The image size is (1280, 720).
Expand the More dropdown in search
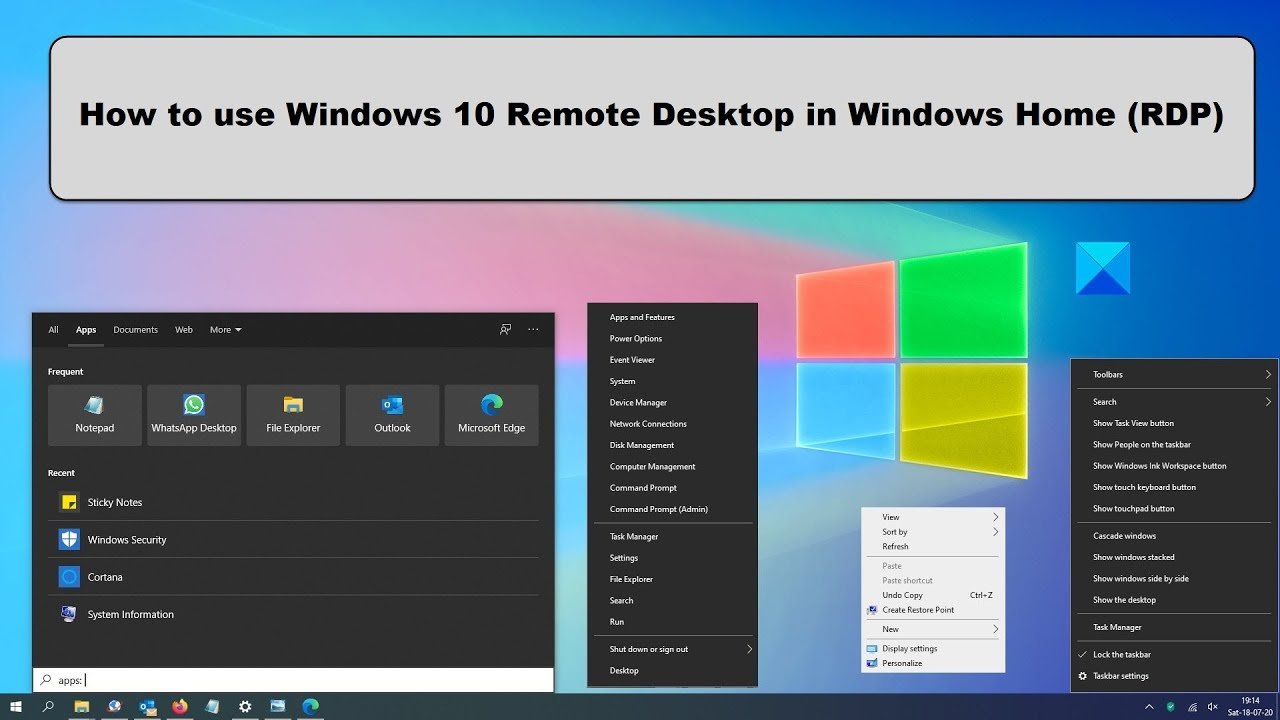(x=225, y=329)
